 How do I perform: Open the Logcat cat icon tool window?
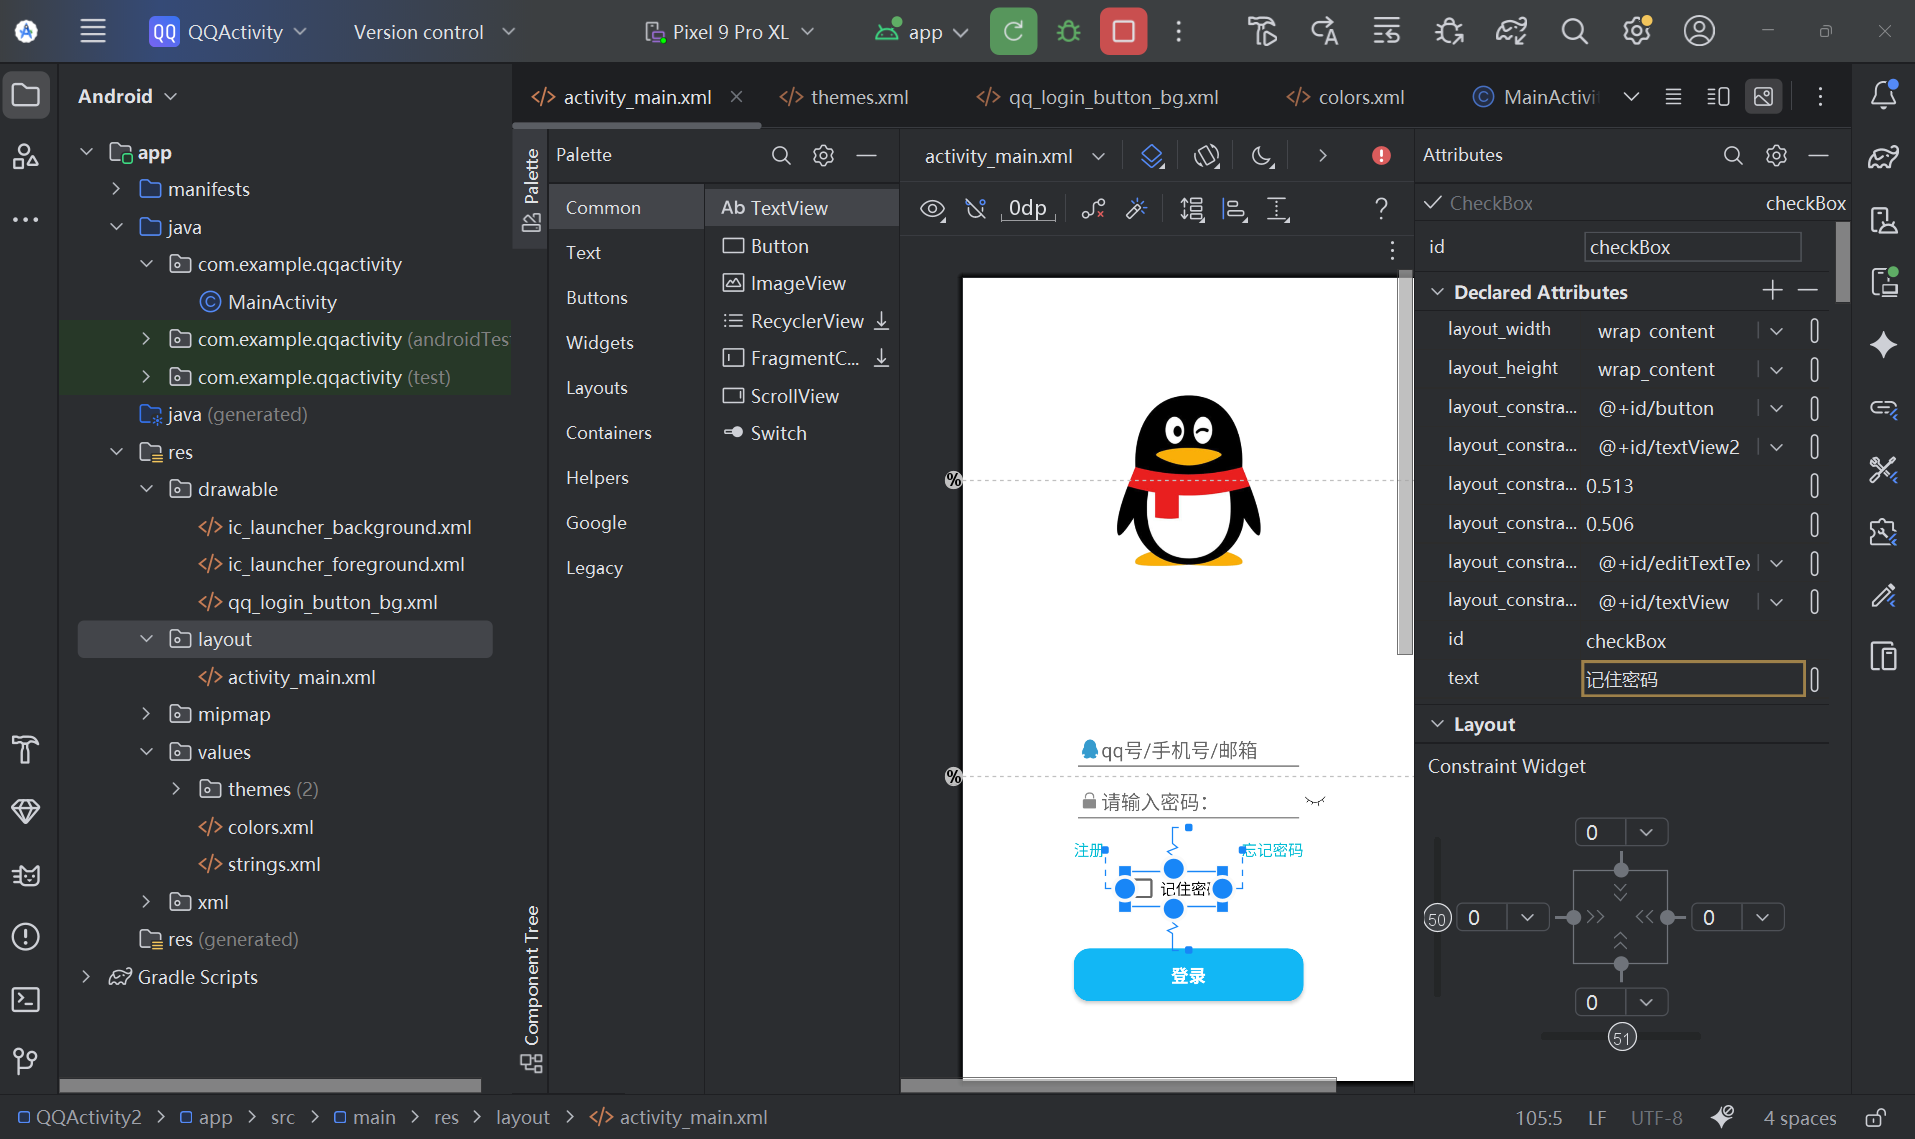click(26, 875)
